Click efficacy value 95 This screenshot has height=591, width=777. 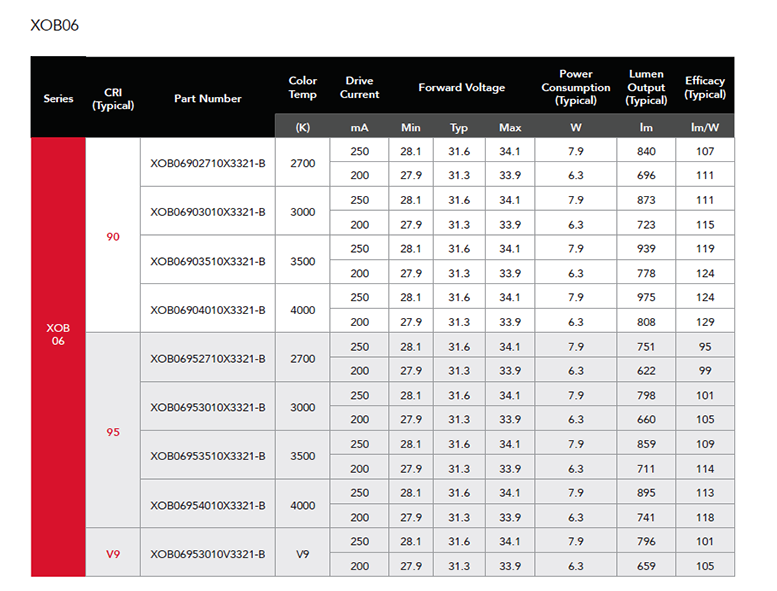pos(705,347)
